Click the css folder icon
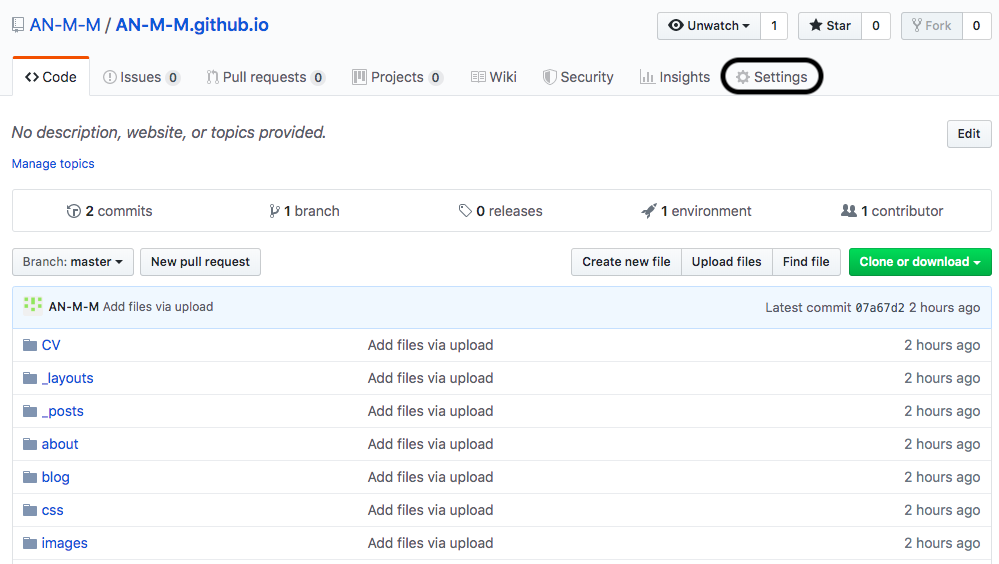 (30, 510)
